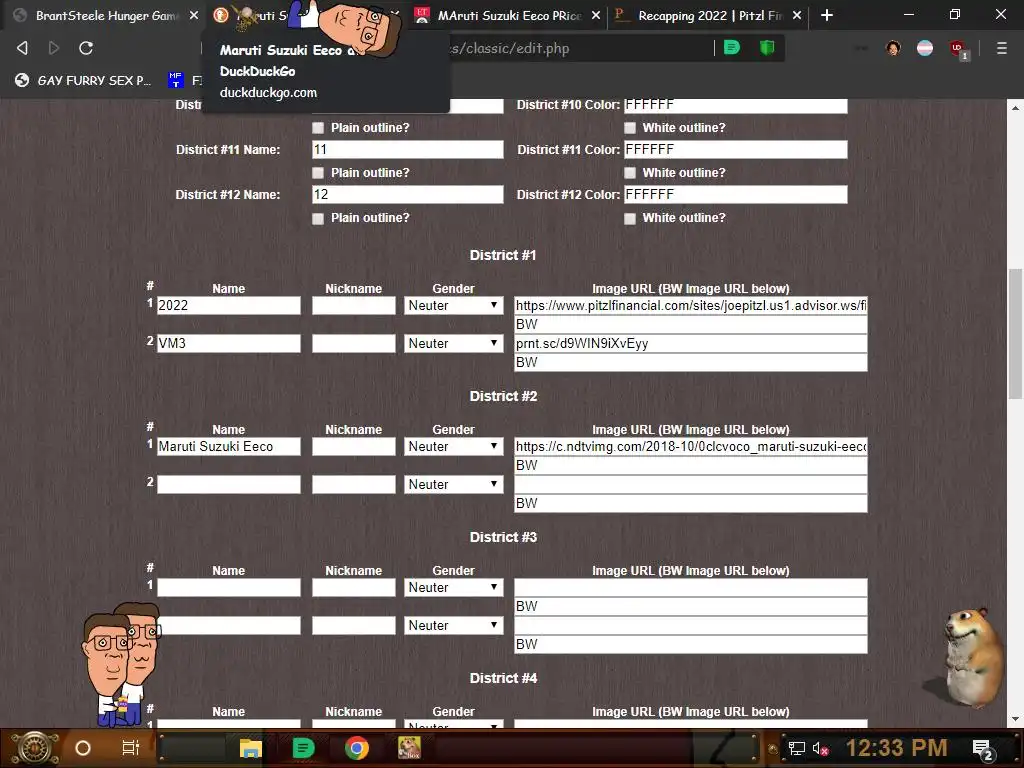The image size is (1024, 768).
Task: Open the steampunk Start button
Action: pos(33,748)
